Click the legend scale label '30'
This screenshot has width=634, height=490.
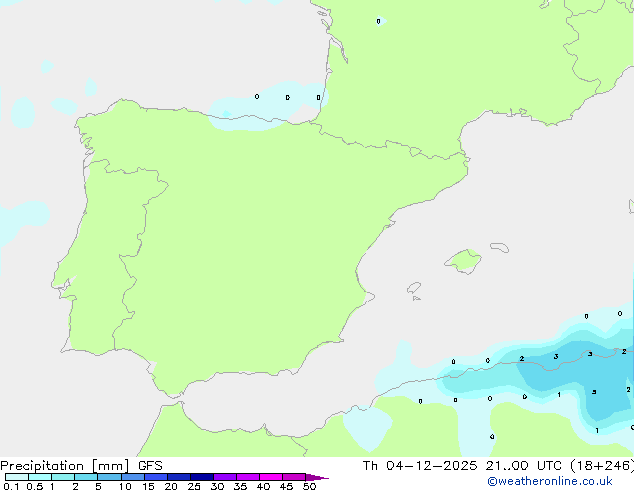(217, 486)
